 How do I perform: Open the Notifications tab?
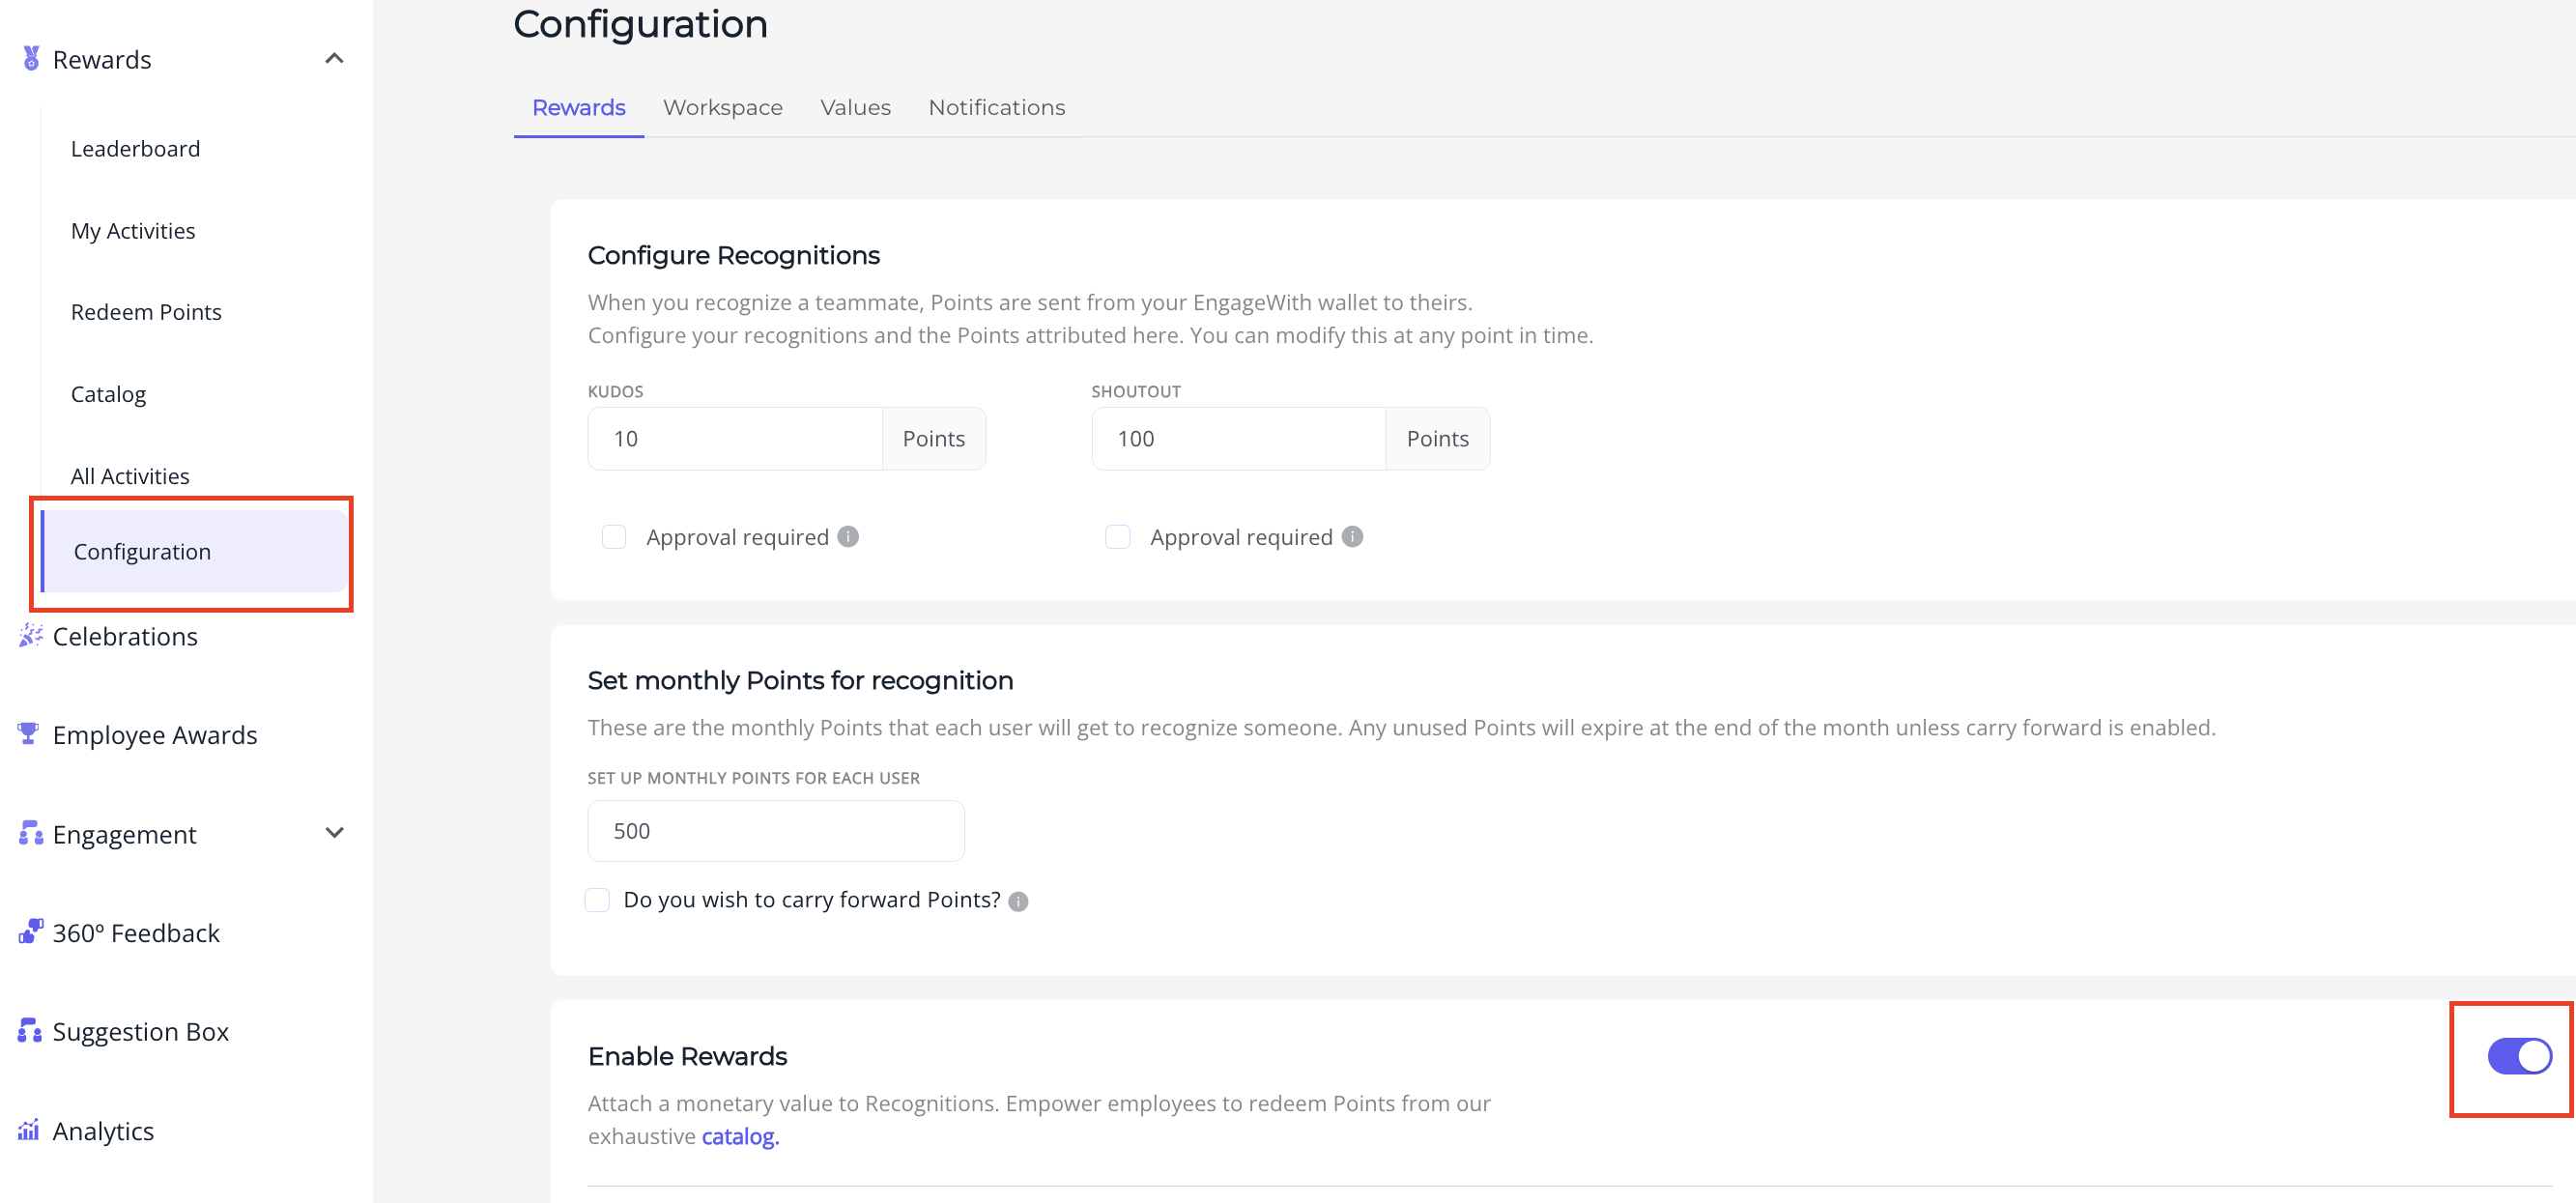pos(997,107)
